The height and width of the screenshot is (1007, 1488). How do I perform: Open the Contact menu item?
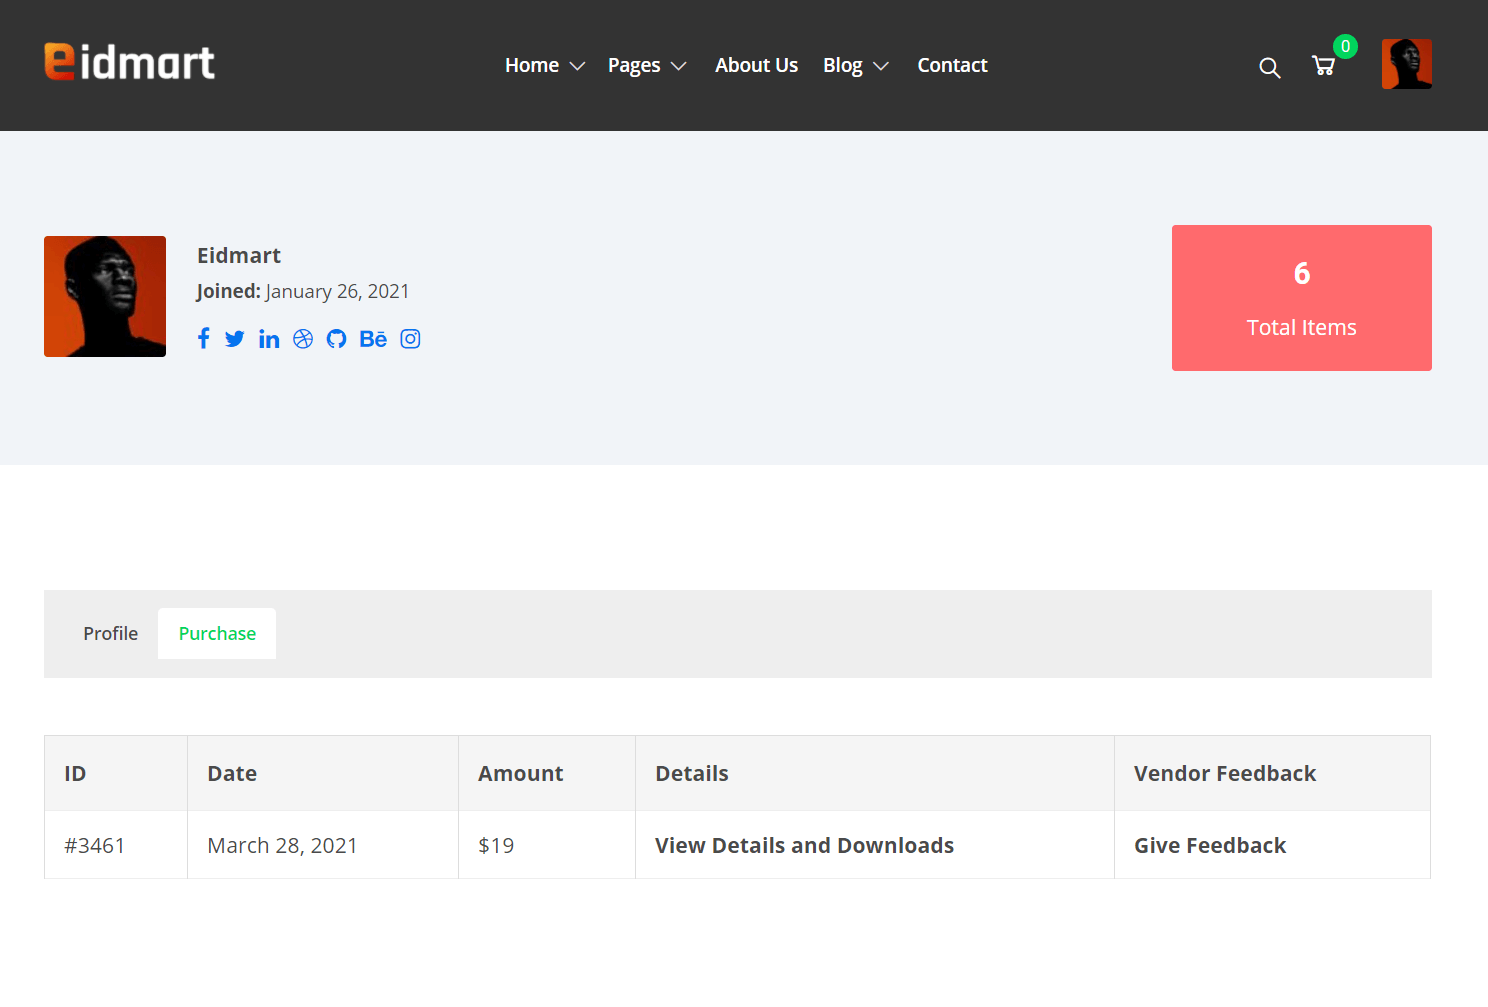[x=952, y=65]
